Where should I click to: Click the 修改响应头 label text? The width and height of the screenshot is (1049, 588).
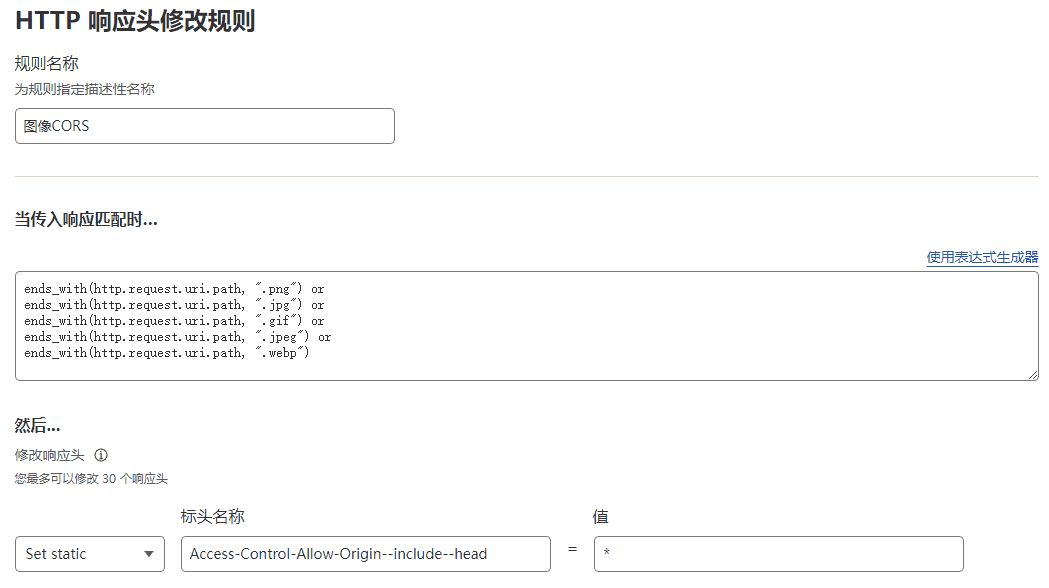(x=49, y=455)
